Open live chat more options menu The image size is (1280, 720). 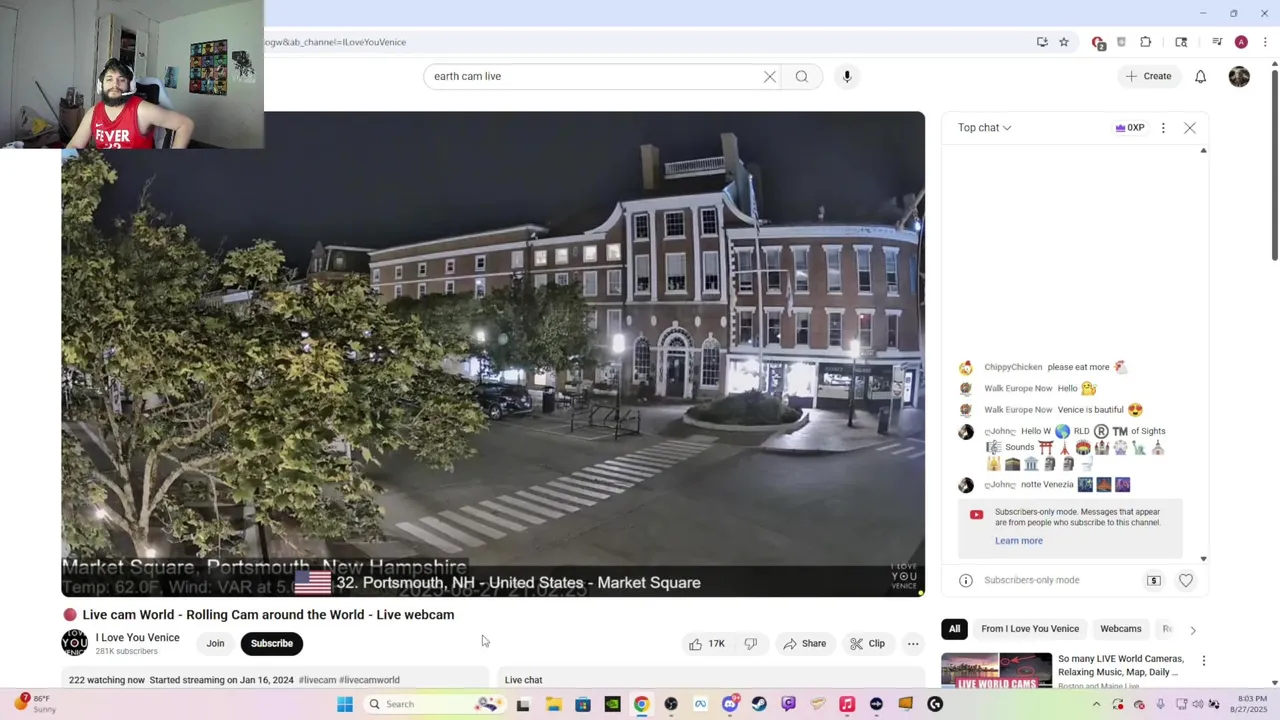pyautogui.click(x=1163, y=128)
